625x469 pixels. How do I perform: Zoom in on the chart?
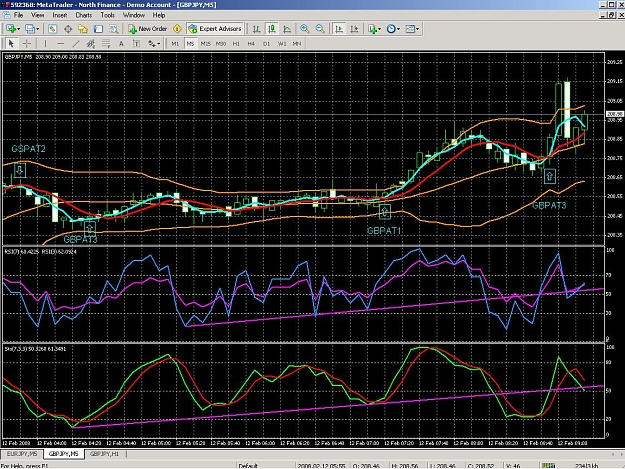pyautogui.click(x=305, y=29)
